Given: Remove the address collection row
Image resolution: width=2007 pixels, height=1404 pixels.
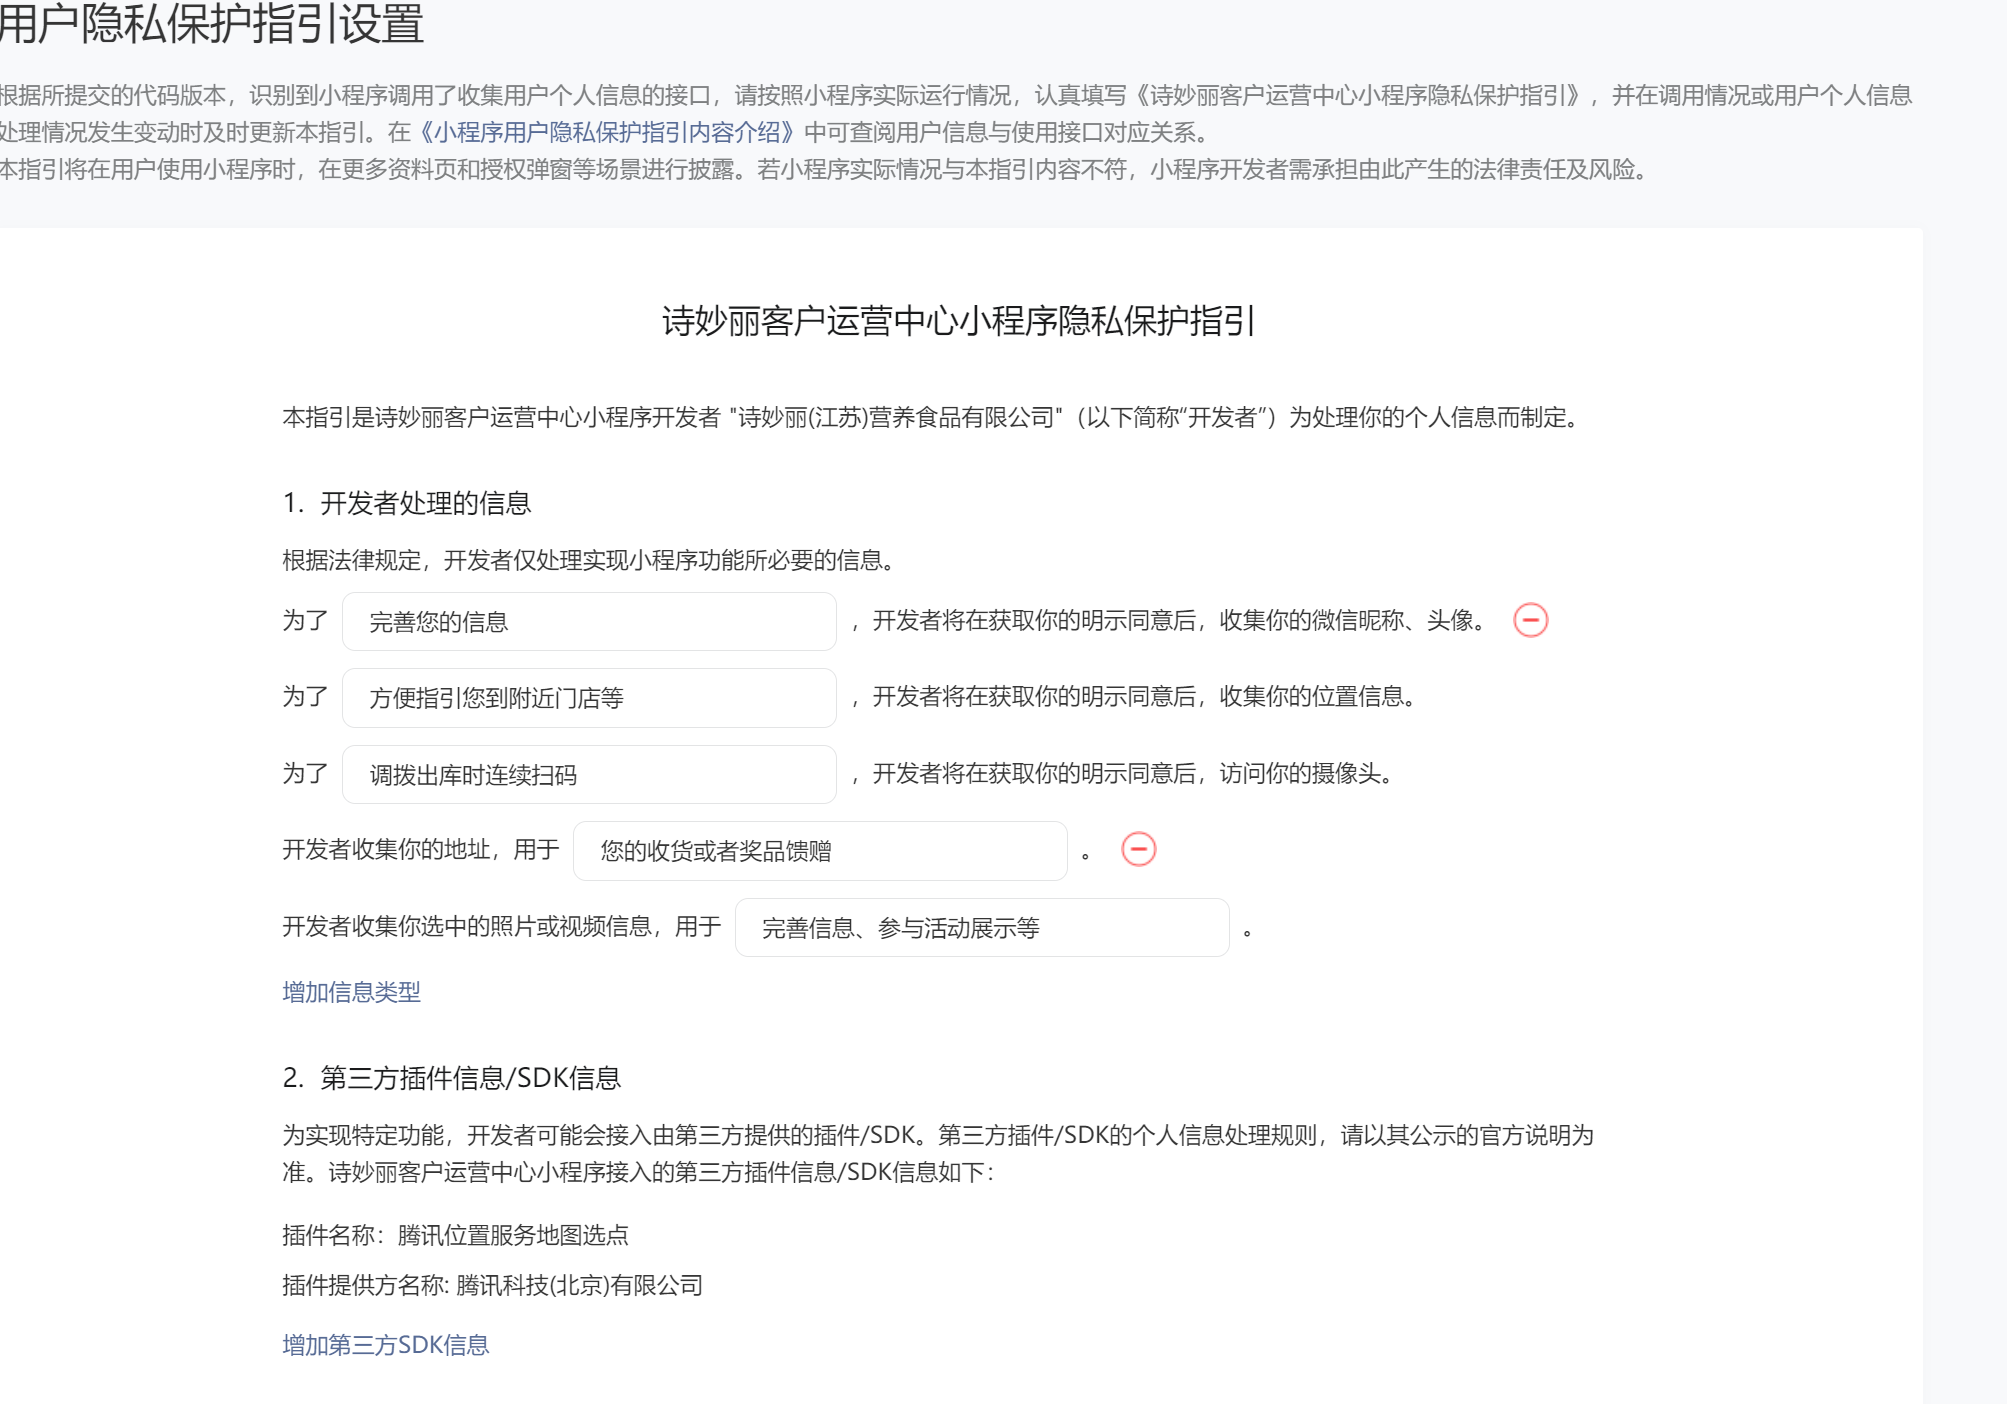Looking at the screenshot, I should pyautogui.click(x=1138, y=849).
